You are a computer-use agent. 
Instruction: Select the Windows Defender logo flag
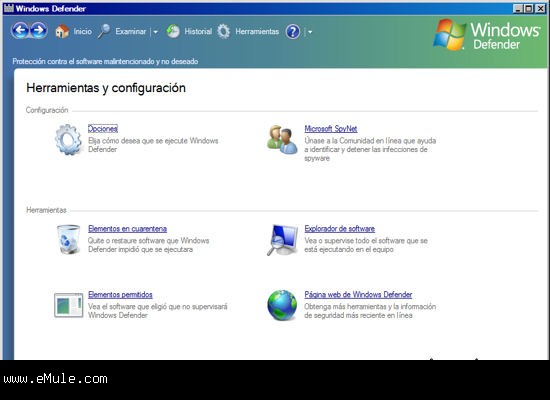coord(449,35)
